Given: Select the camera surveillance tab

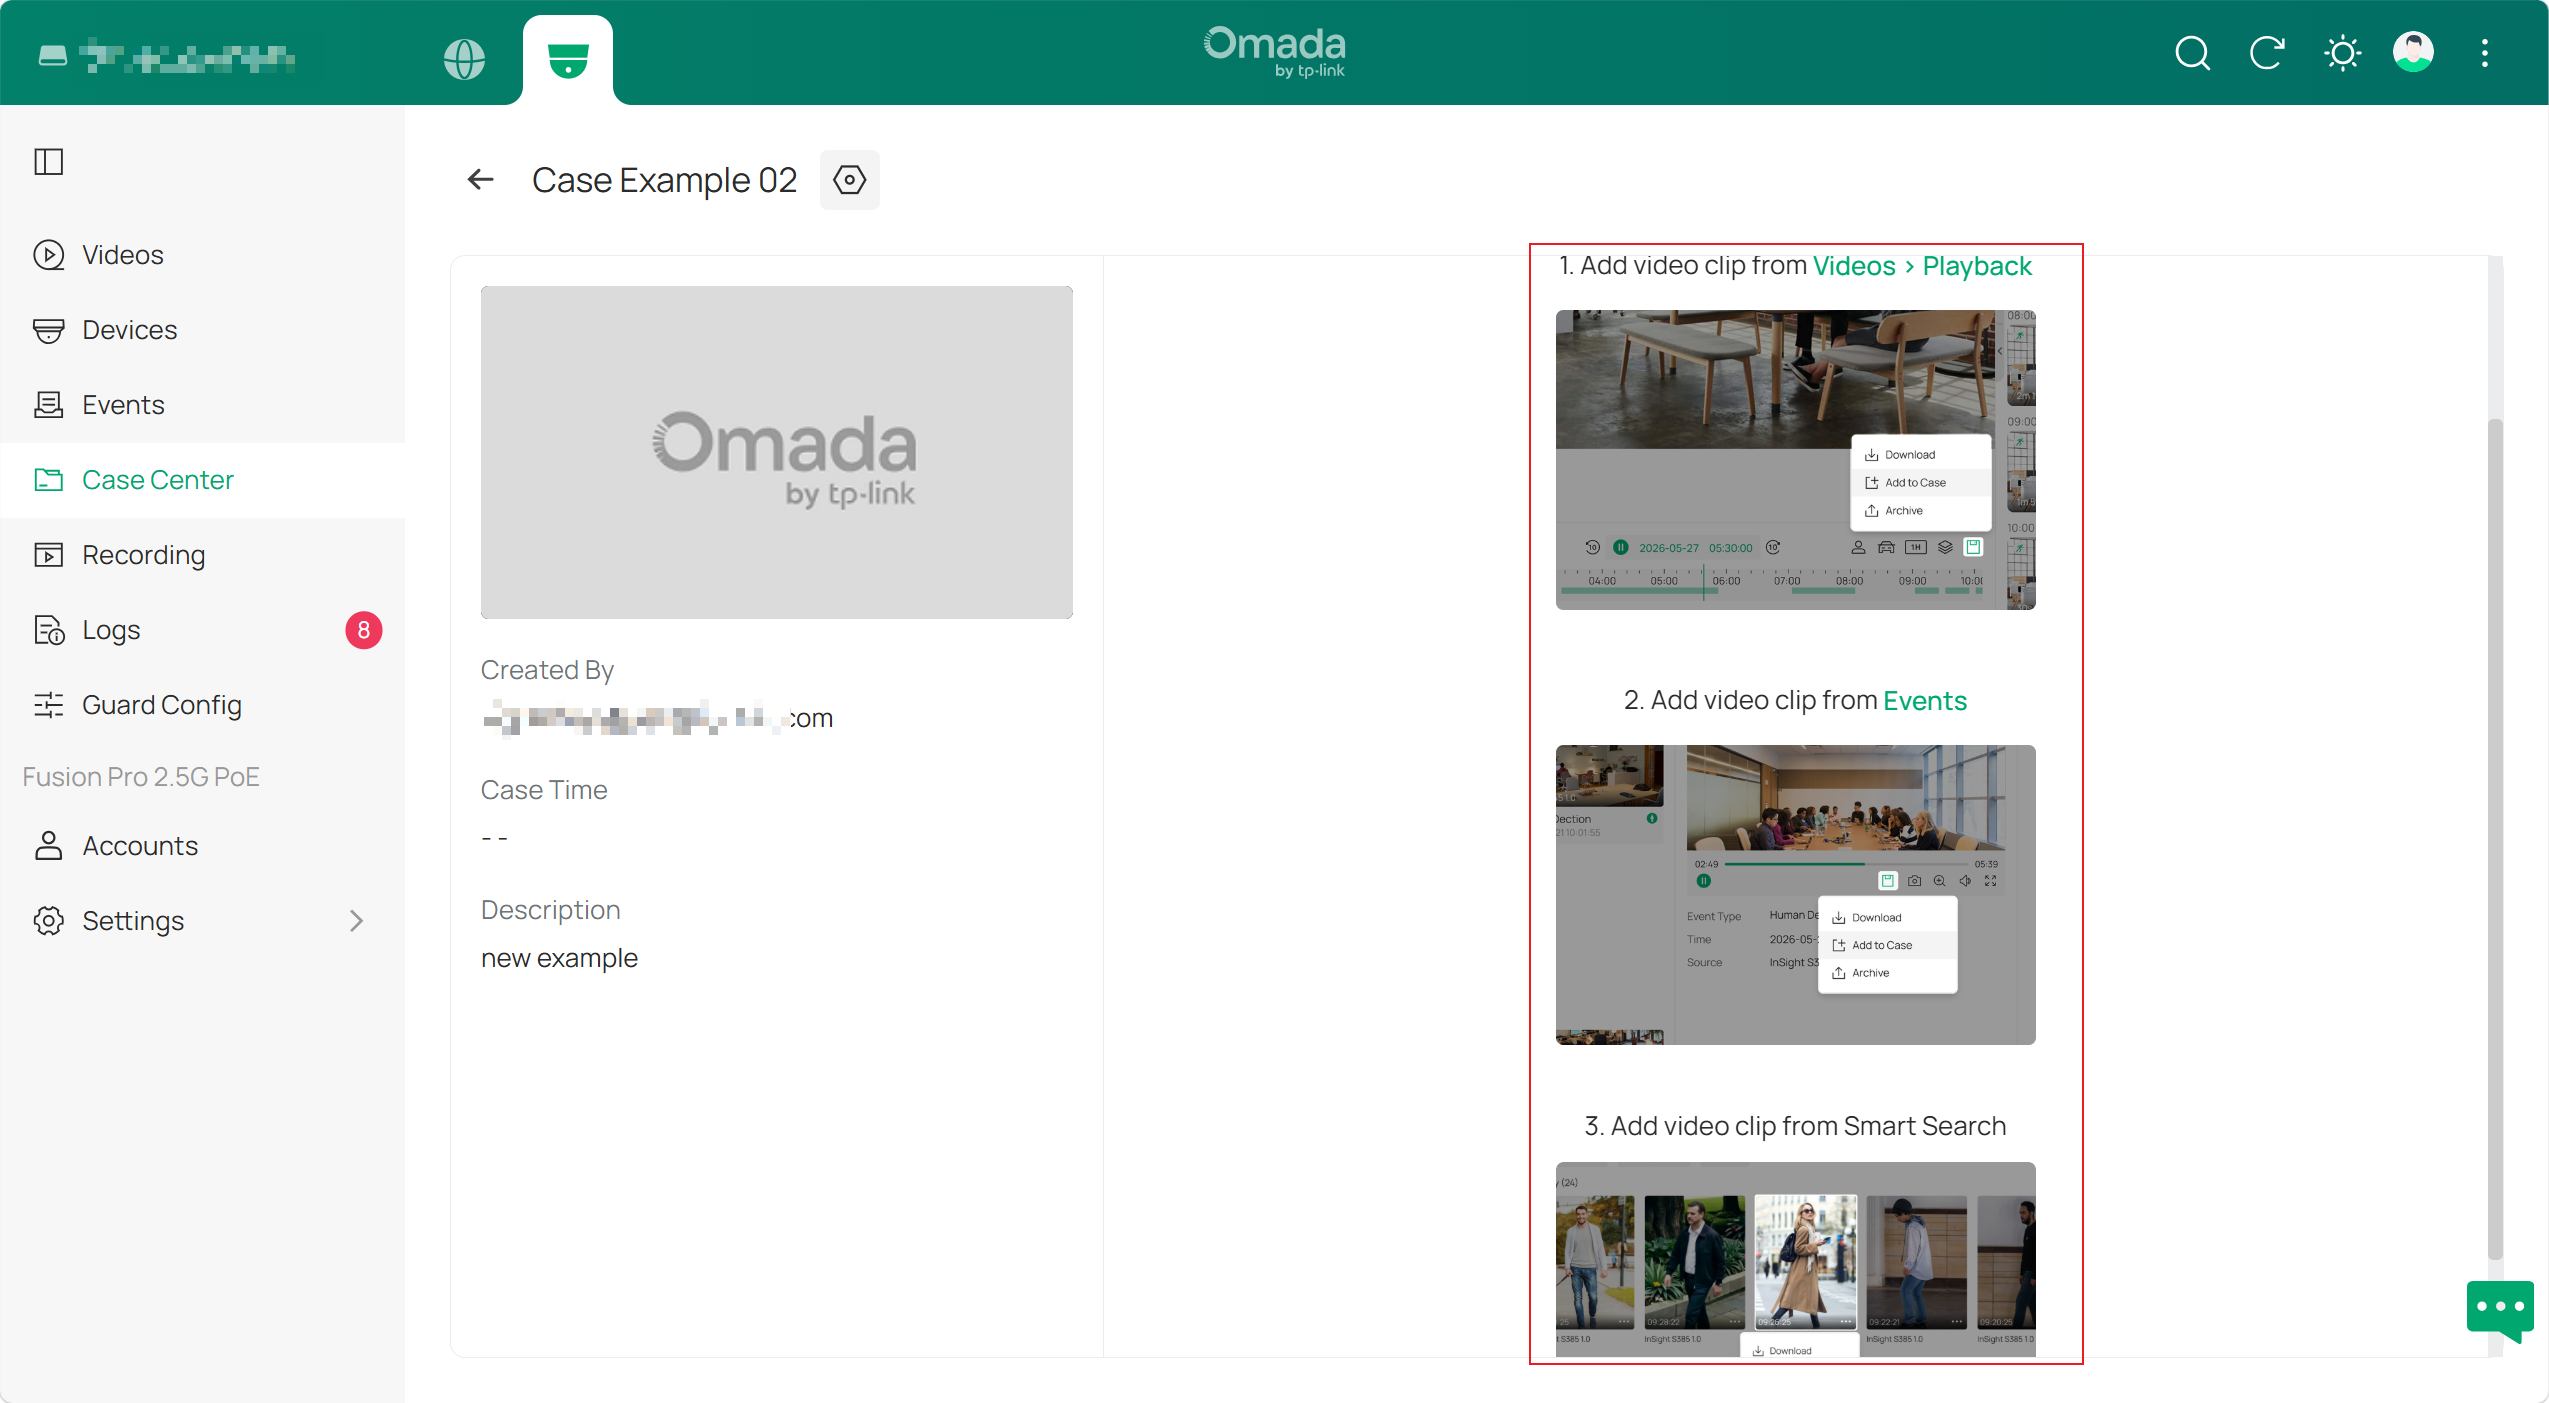Looking at the screenshot, I should point(568,60).
